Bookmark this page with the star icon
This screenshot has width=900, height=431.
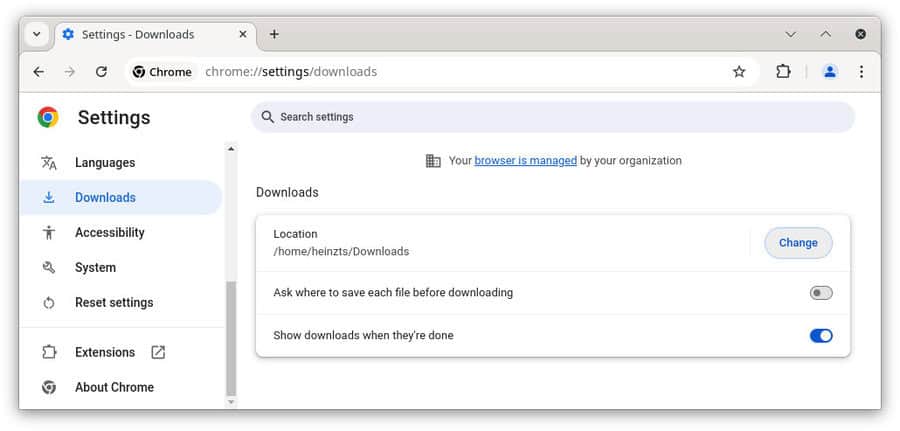739,72
